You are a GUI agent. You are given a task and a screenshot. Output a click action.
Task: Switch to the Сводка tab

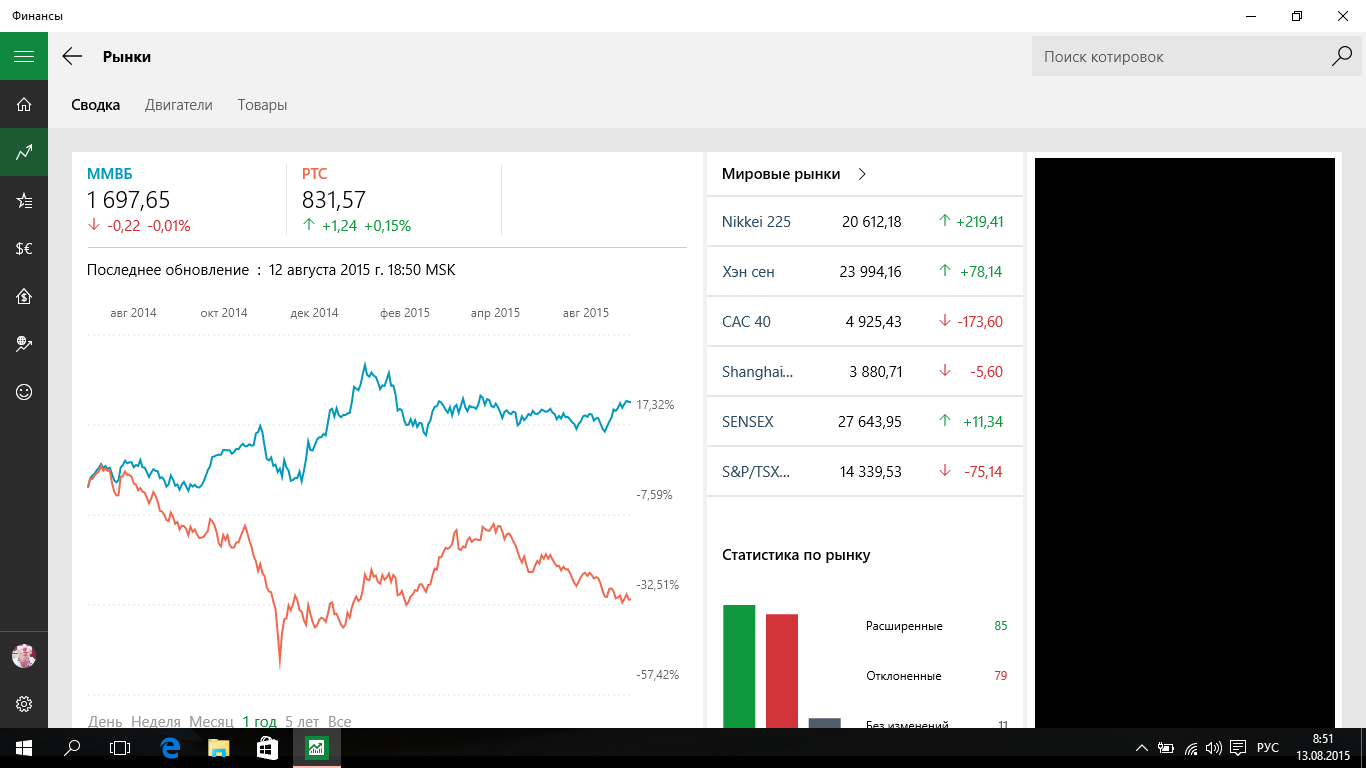coord(96,105)
